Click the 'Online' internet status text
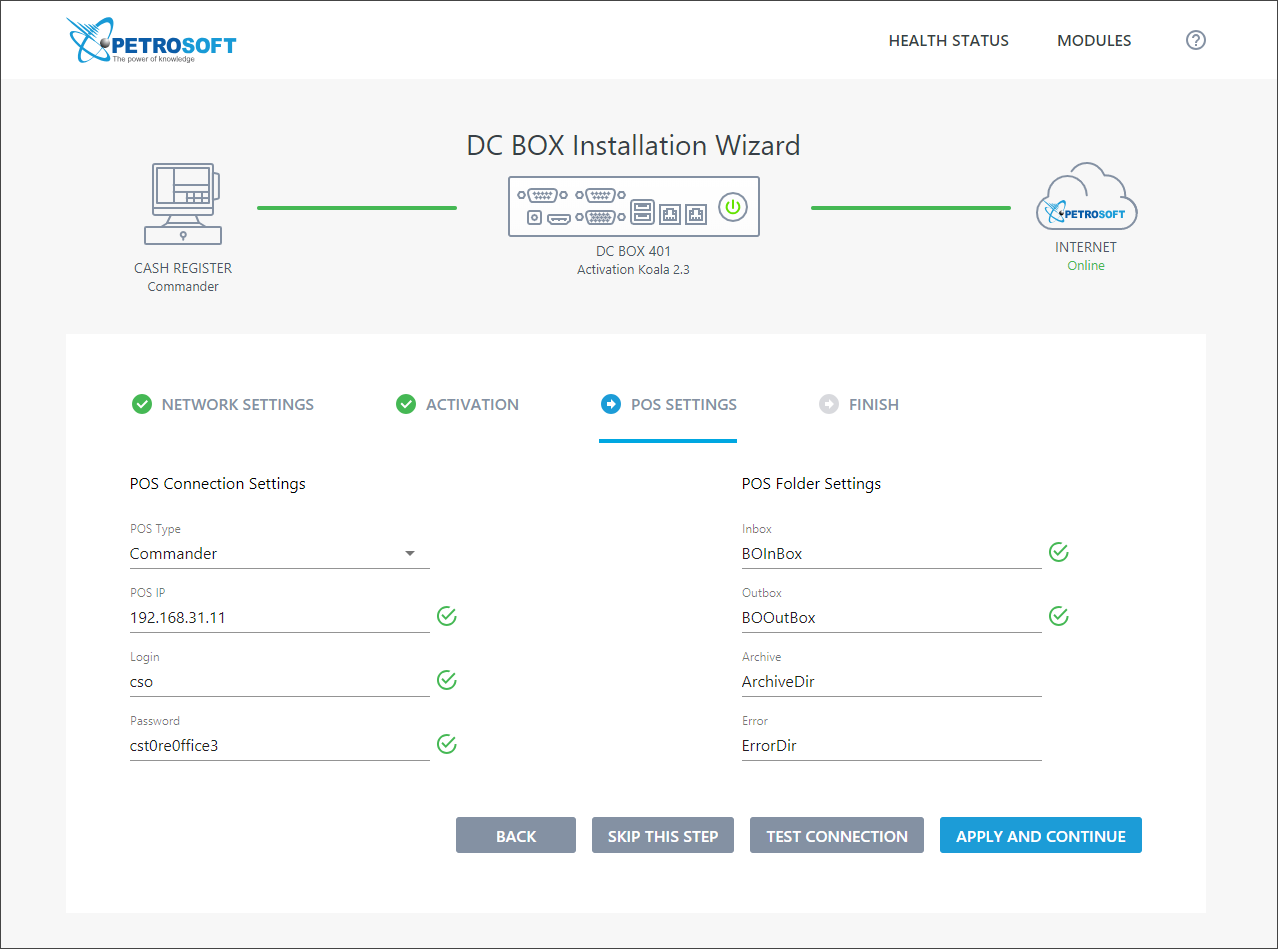1278x949 pixels. [1086, 266]
